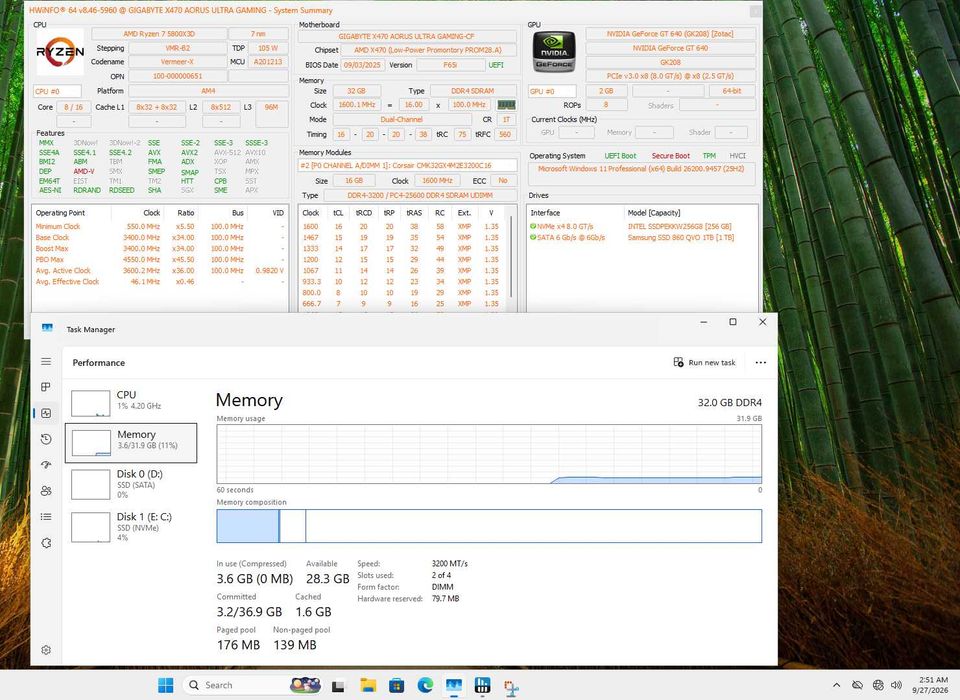Viewport: 960px width, 700px height.
Task: Click the INTEL SSDPEKKW256G8 drive entry
Action: coord(679,226)
